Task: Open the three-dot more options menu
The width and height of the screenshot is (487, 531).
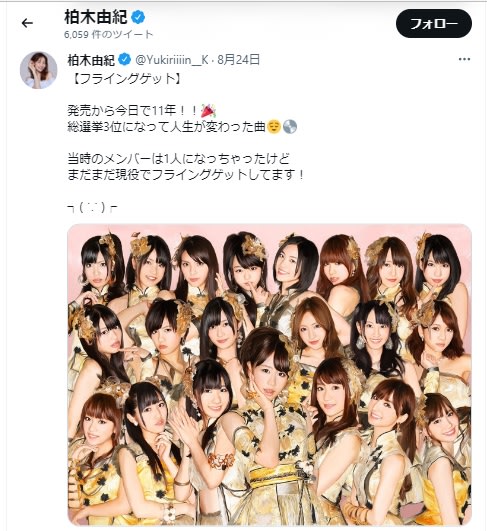Action: coord(464,59)
